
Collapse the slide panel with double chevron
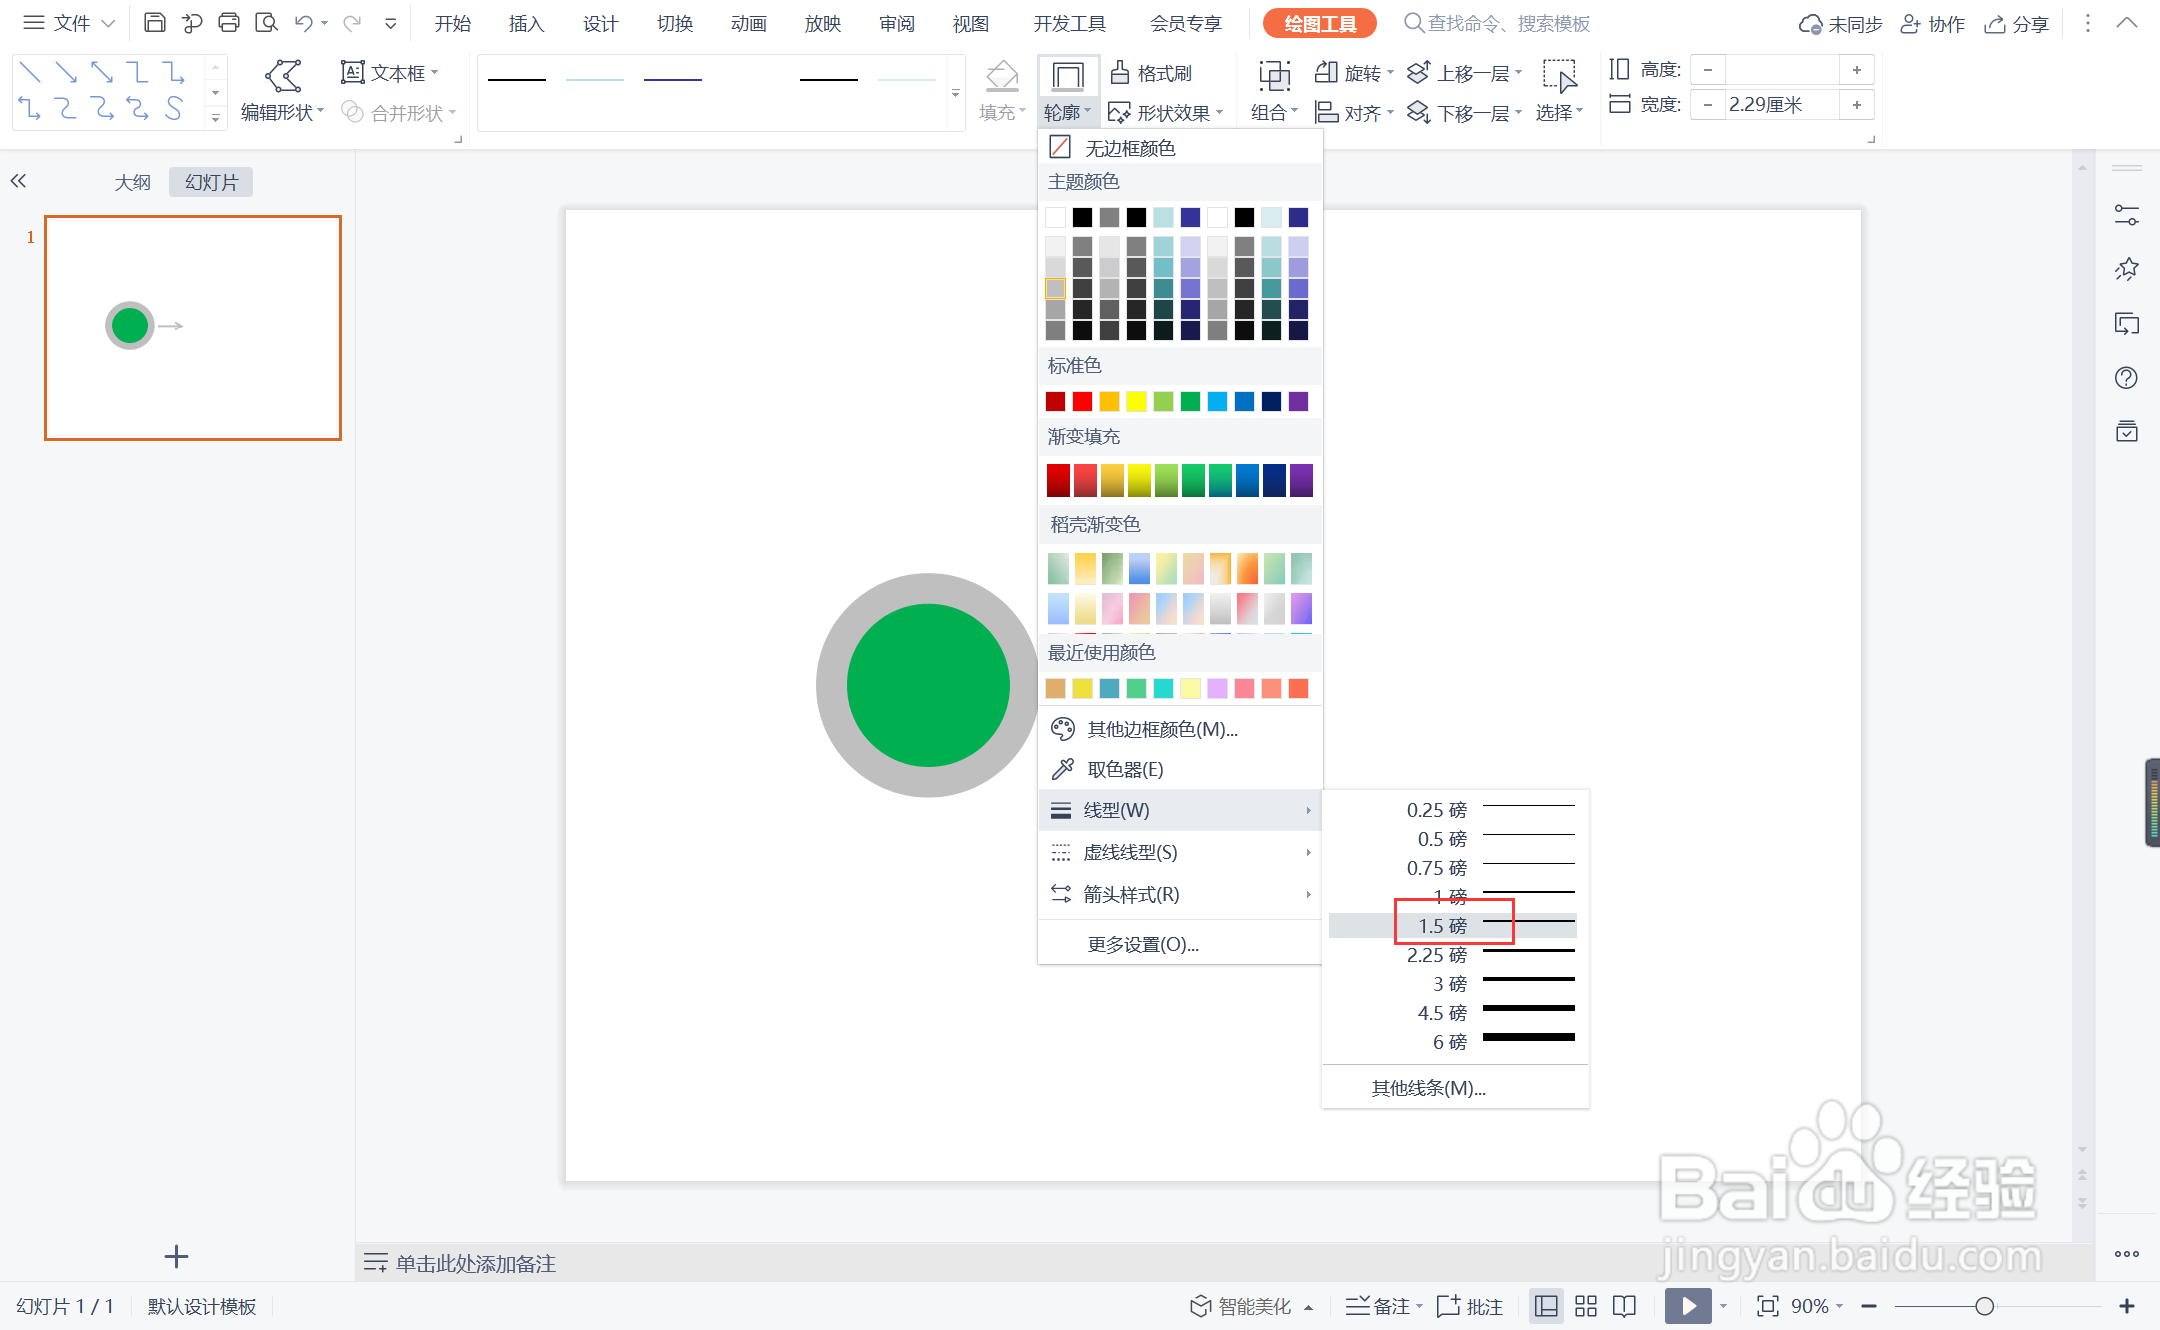click(18, 181)
